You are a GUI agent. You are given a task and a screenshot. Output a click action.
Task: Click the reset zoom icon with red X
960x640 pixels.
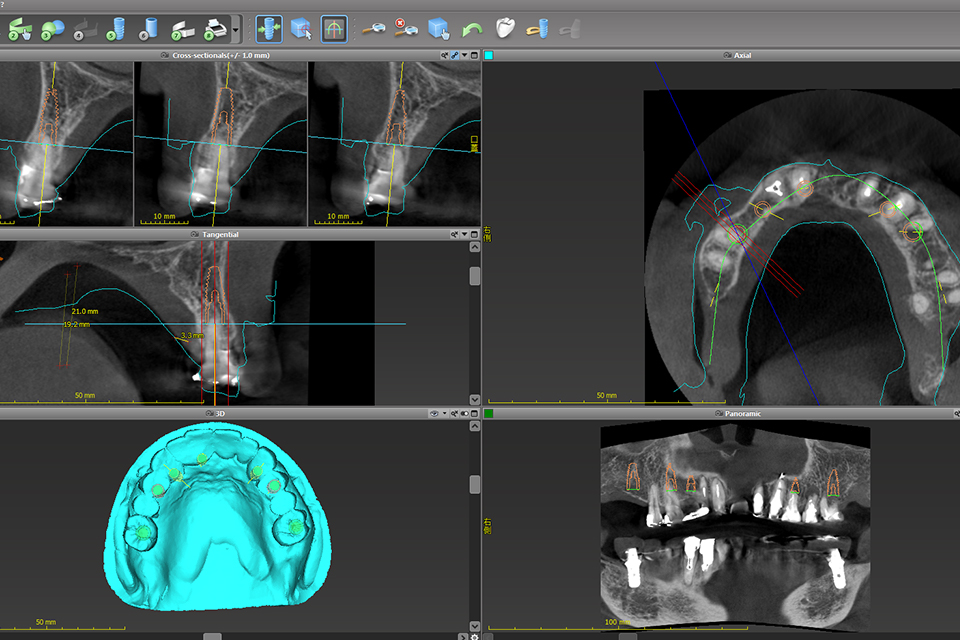tap(405, 28)
